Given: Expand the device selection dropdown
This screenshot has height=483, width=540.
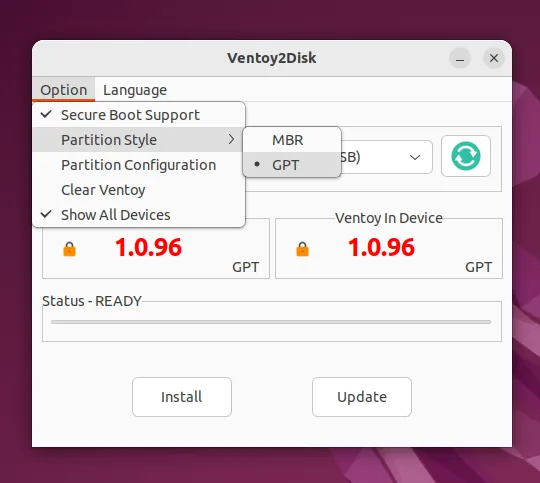Looking at the screenshot, I should coord(415,157).
